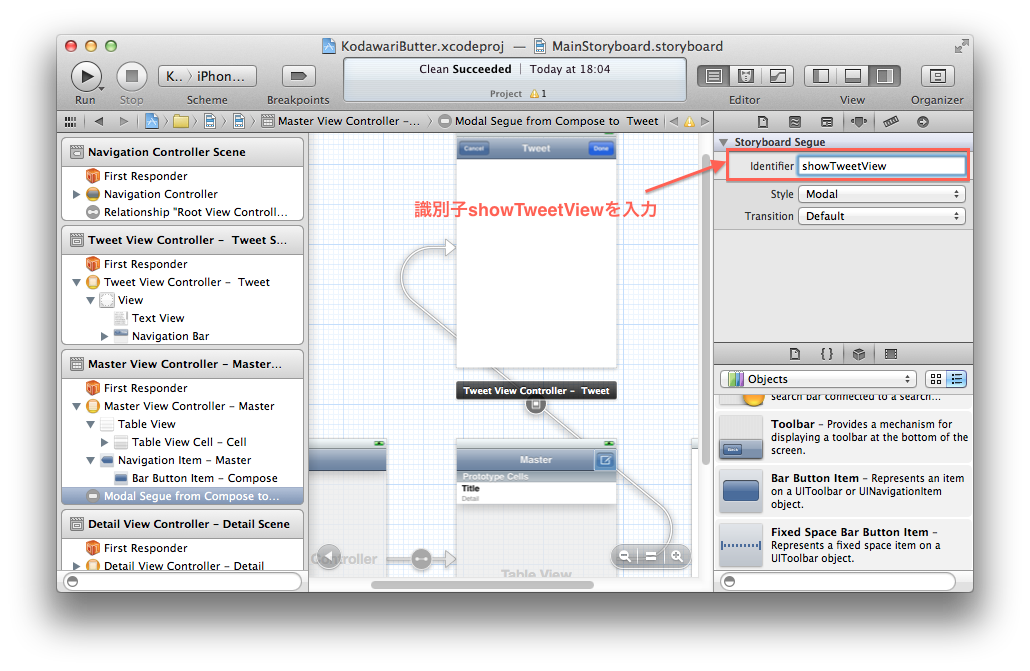Open the Object library cube icon
The width and height of the screenshot is (1030, 671).
[859, 354]
